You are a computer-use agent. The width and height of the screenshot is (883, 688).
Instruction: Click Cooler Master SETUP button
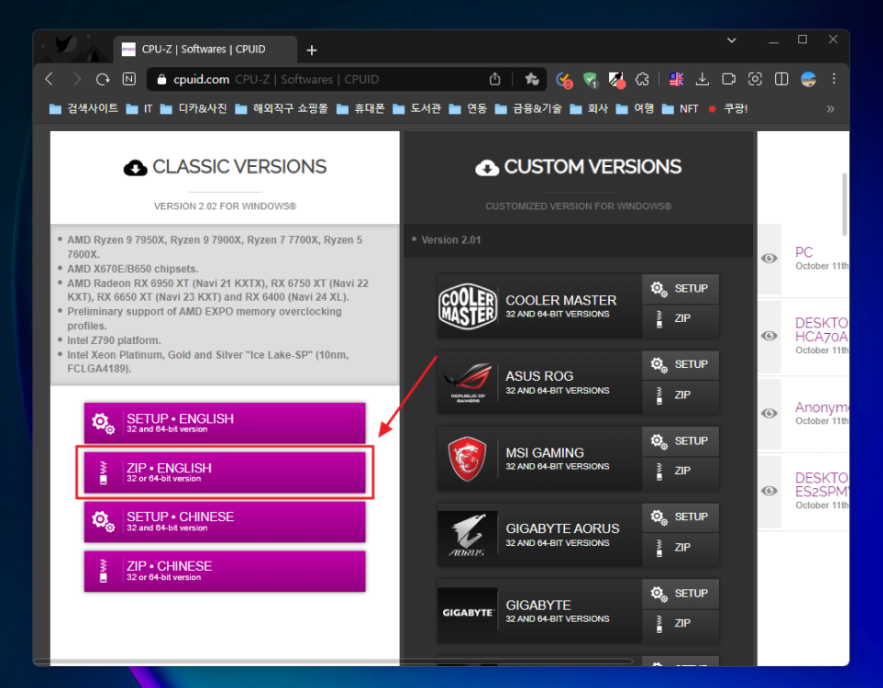680,289
